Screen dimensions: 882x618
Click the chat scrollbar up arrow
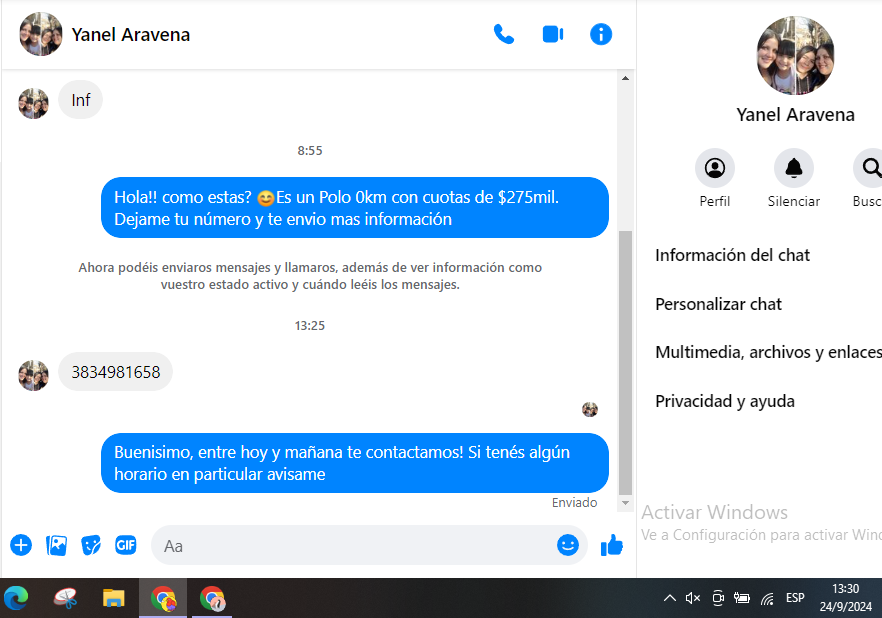(626, 78)
